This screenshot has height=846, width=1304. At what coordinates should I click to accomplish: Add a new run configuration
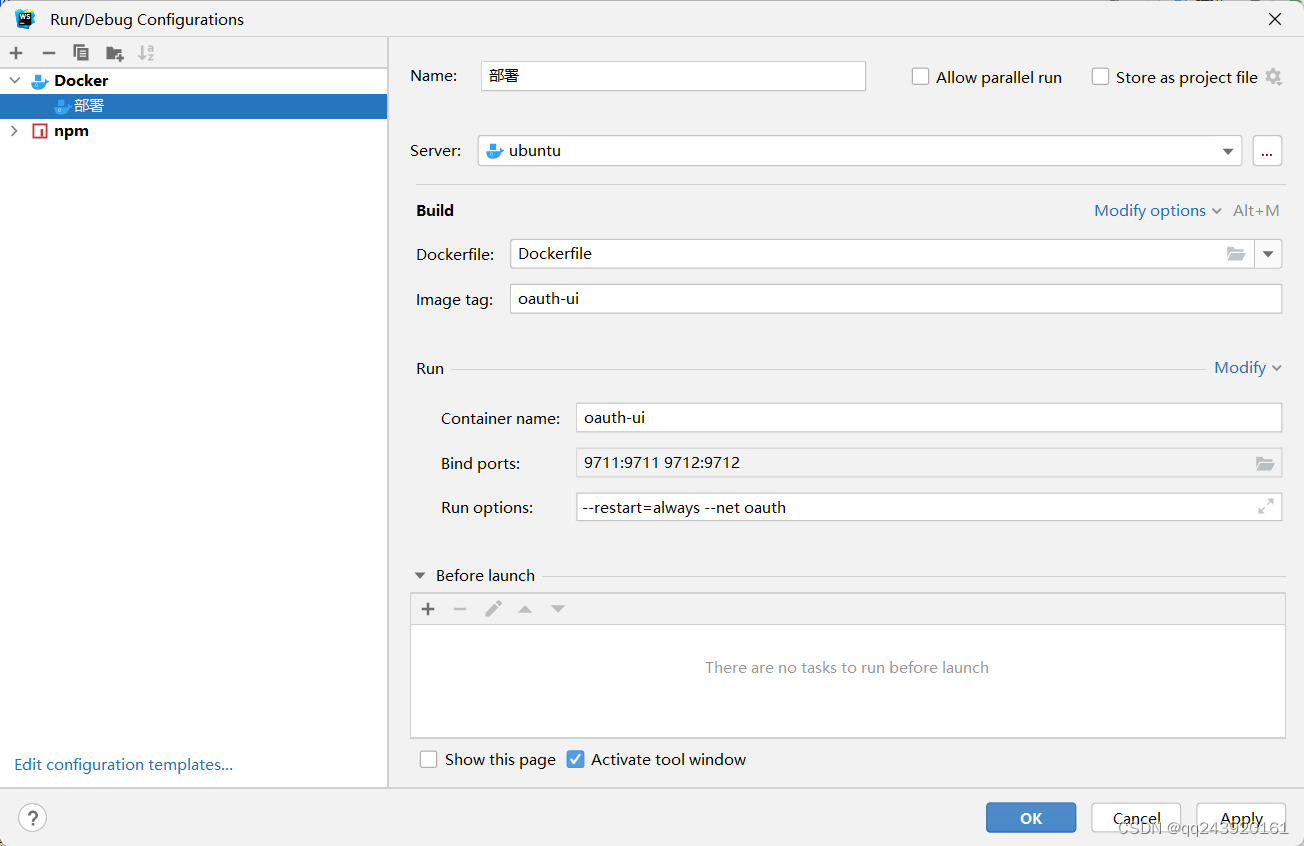tap(15, 52)
